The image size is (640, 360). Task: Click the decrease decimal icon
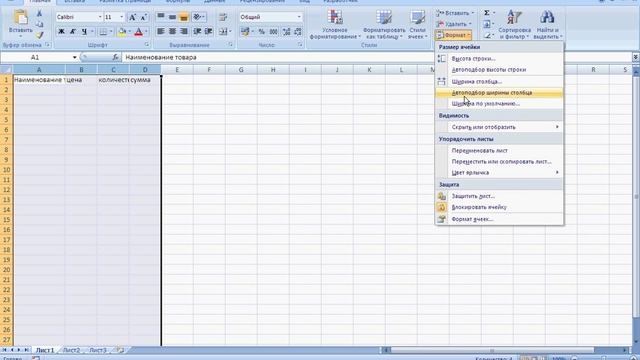pos(298,31)
